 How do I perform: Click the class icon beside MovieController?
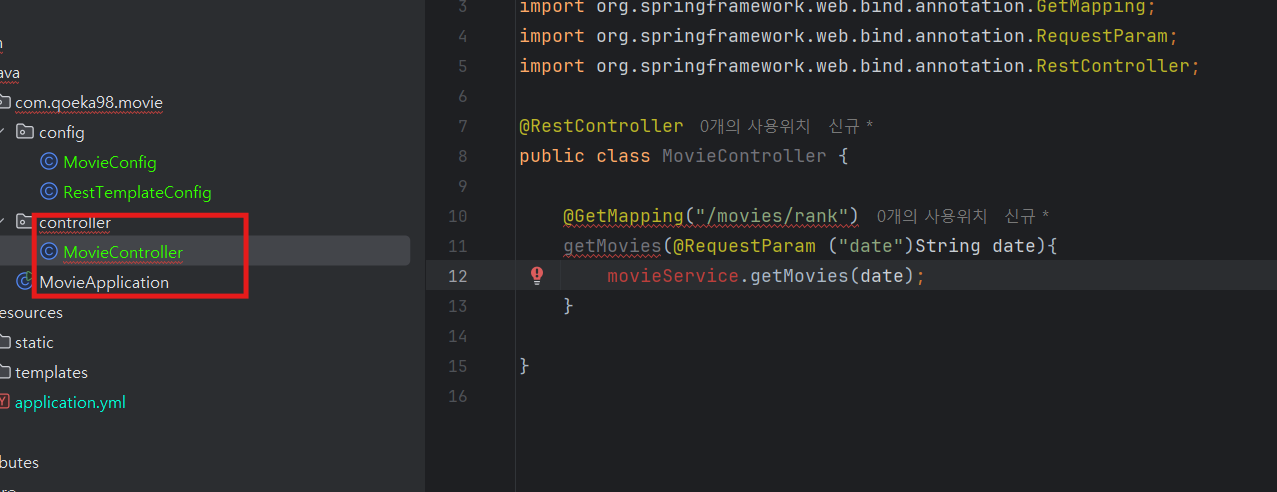(x=48, y=252)
